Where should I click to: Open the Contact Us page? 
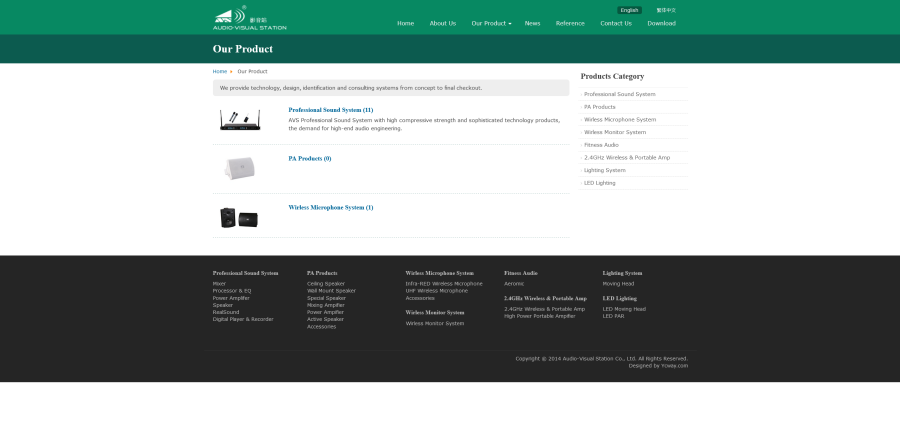coord(615,23)
